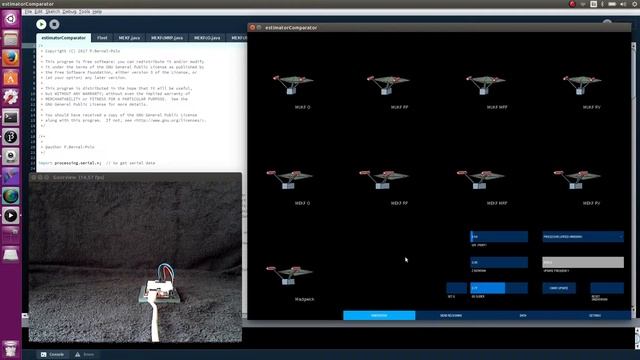
Task: Open the Console tab at the bottom
Action: pos(53,354)
